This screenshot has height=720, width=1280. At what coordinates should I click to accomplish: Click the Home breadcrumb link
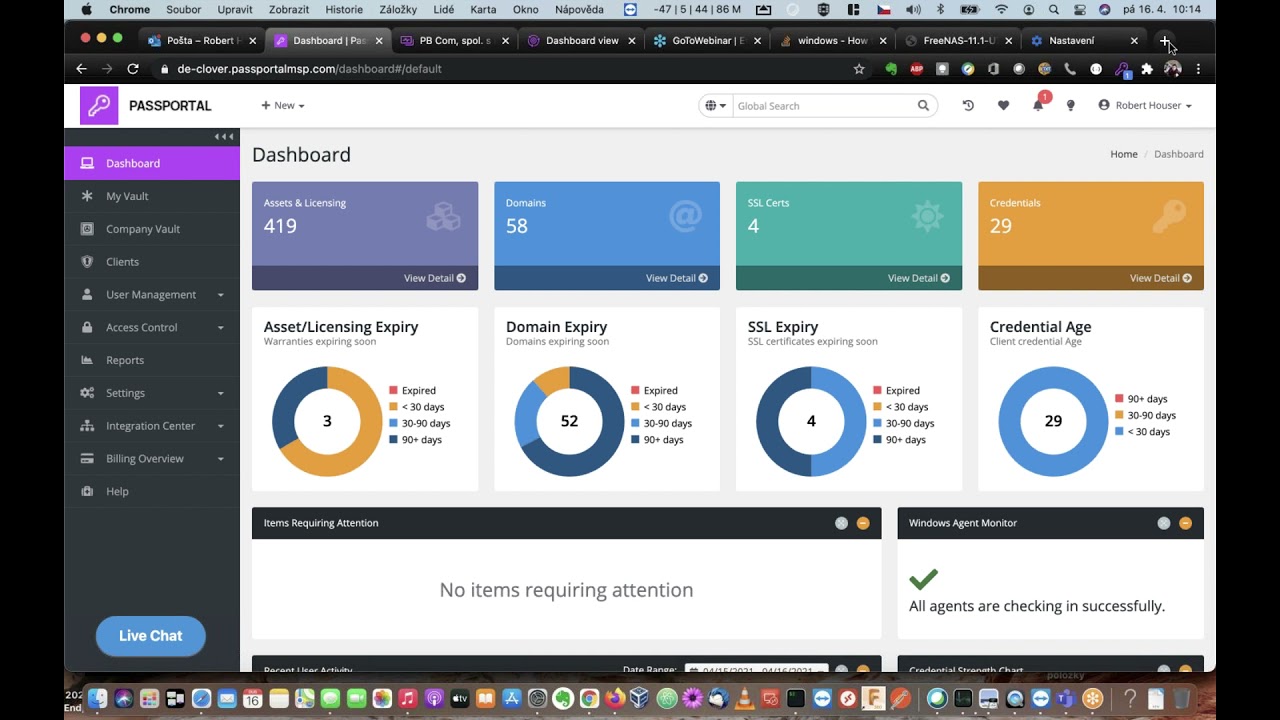(1124, 154)
